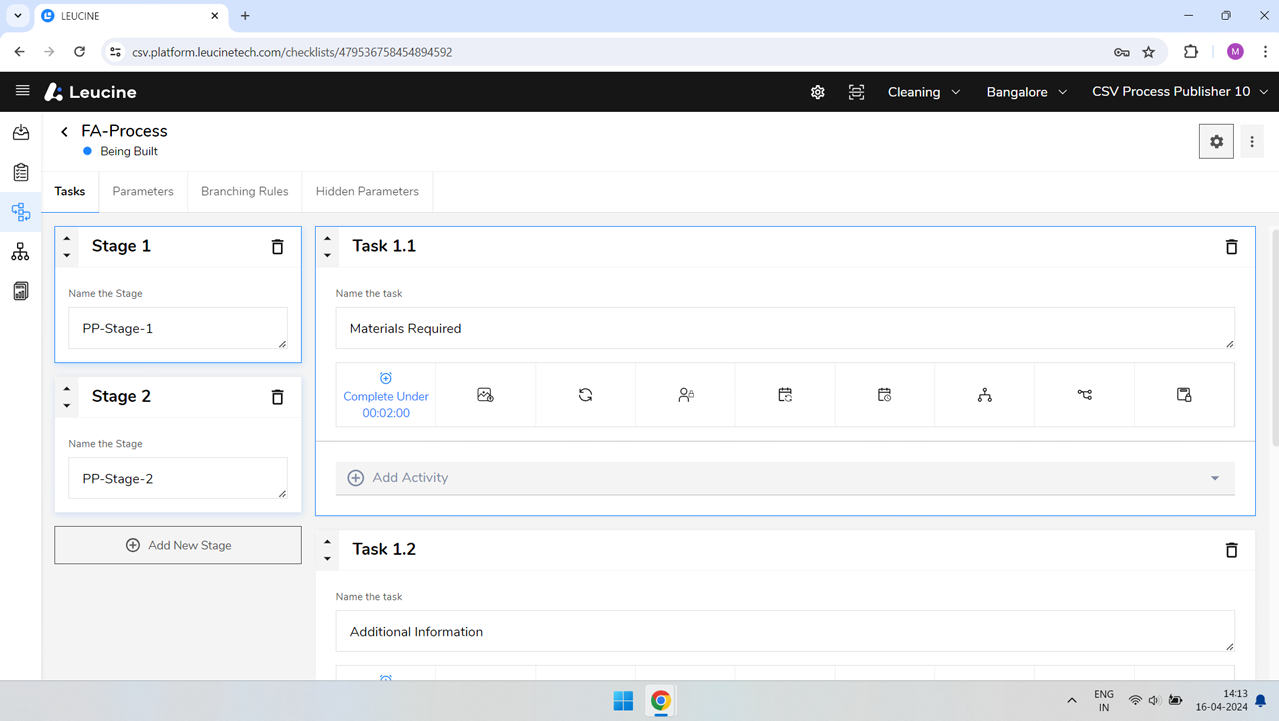
Task: Click the calendar refresh icon in Task 1.1
Action: pyautogui.click(x=785, y=395)
